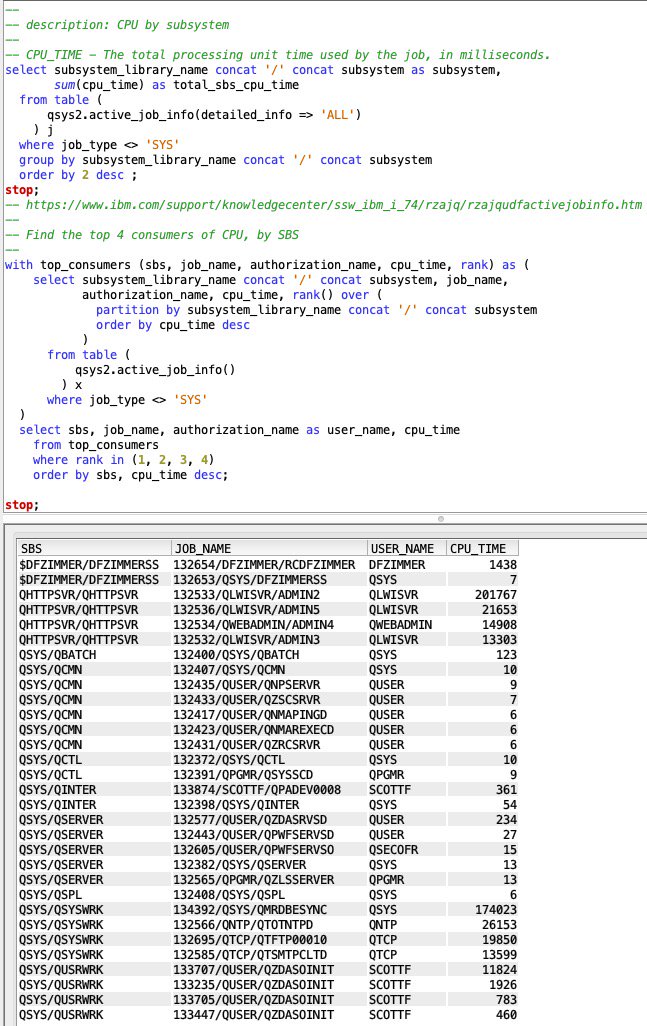Select job 132534/QWEBADMIN/ADMIN4
The width and height of the screenshot is (647, 1026).
point(253,624)
